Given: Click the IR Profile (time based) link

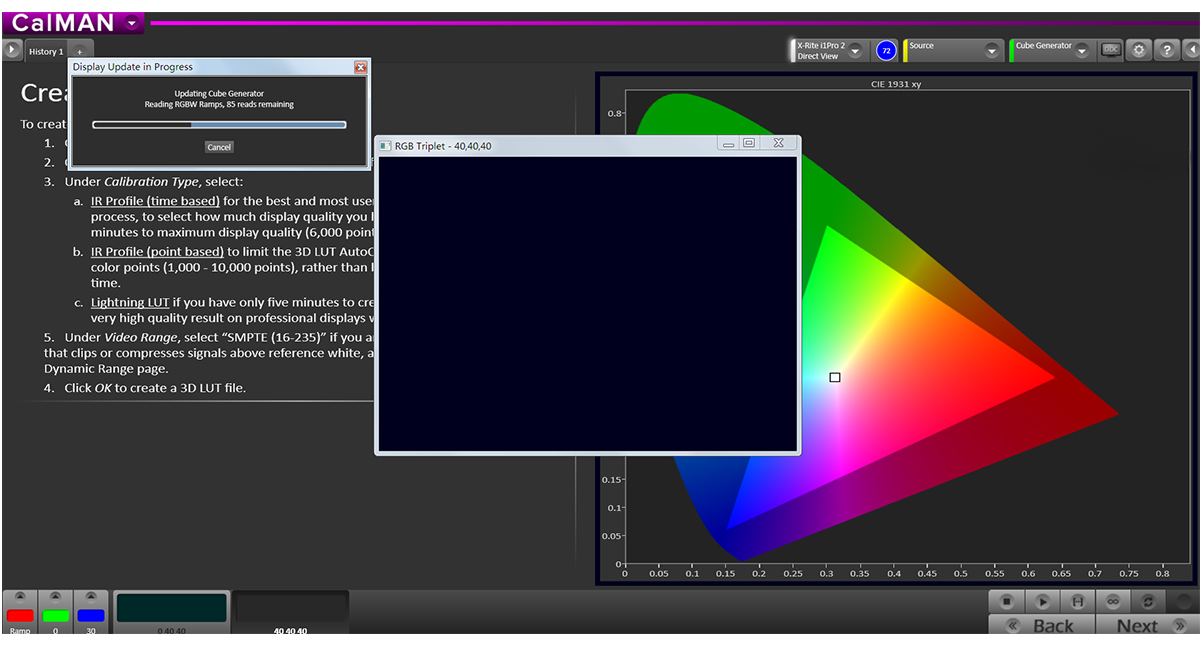Looking at the screenshot, I should (155, 201).
